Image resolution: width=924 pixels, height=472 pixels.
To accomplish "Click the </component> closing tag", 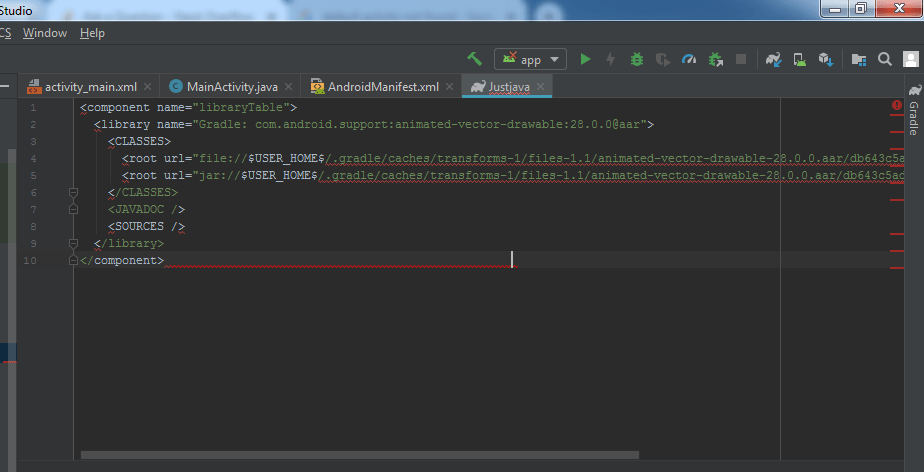I will [122, 260].
